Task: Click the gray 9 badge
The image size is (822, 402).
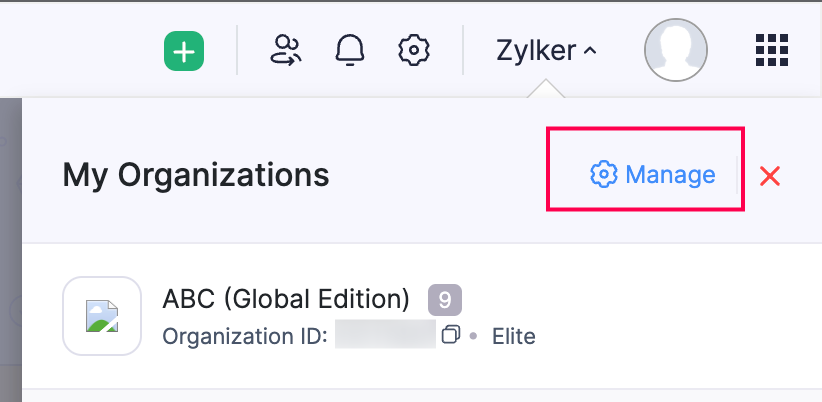Action: [445, 299]
